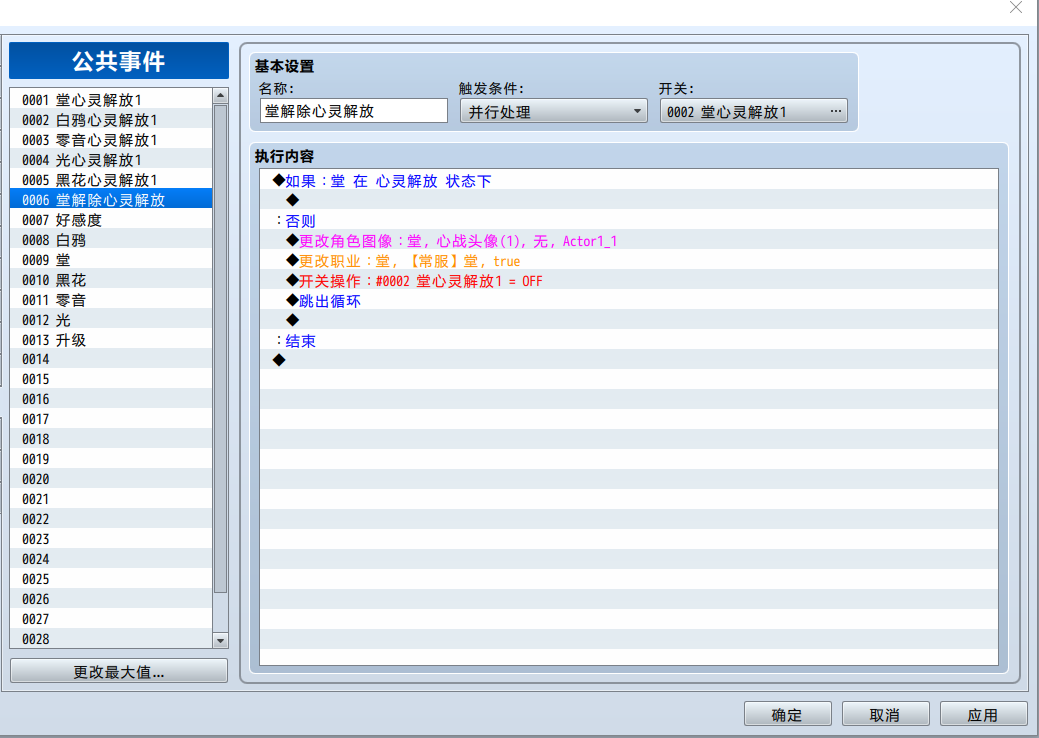Select event 0006 堂解除心灵解放

[111, 199]
